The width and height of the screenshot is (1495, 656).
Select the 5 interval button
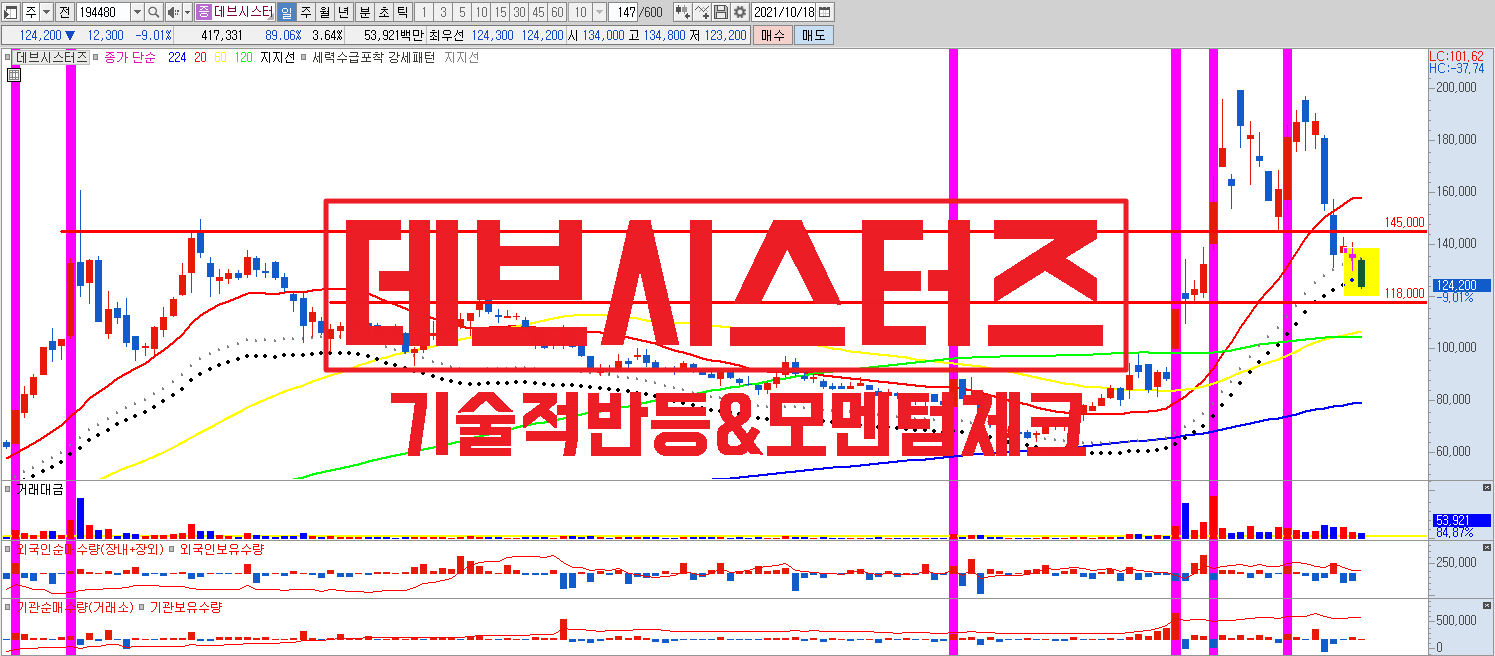[x=462, y=12]
